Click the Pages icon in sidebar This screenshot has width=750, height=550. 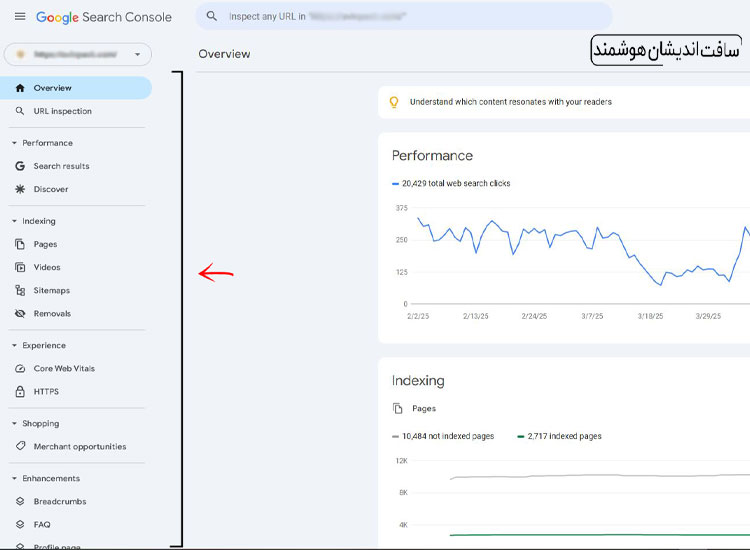20,244
